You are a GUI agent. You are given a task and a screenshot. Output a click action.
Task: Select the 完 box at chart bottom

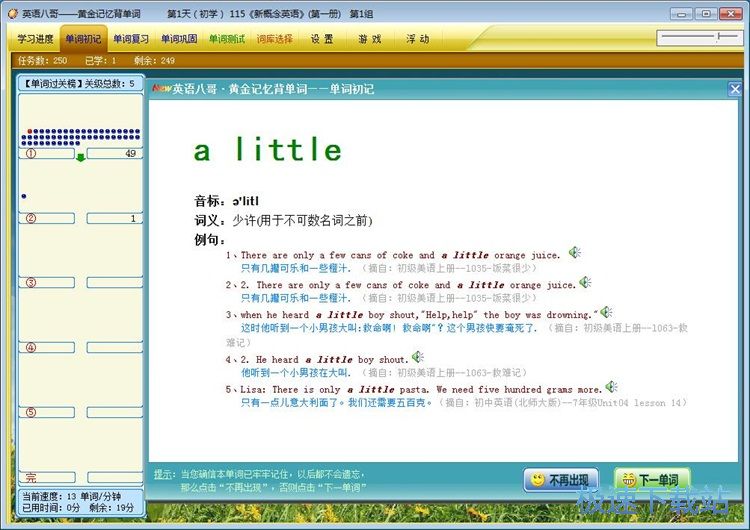(47, 477)
